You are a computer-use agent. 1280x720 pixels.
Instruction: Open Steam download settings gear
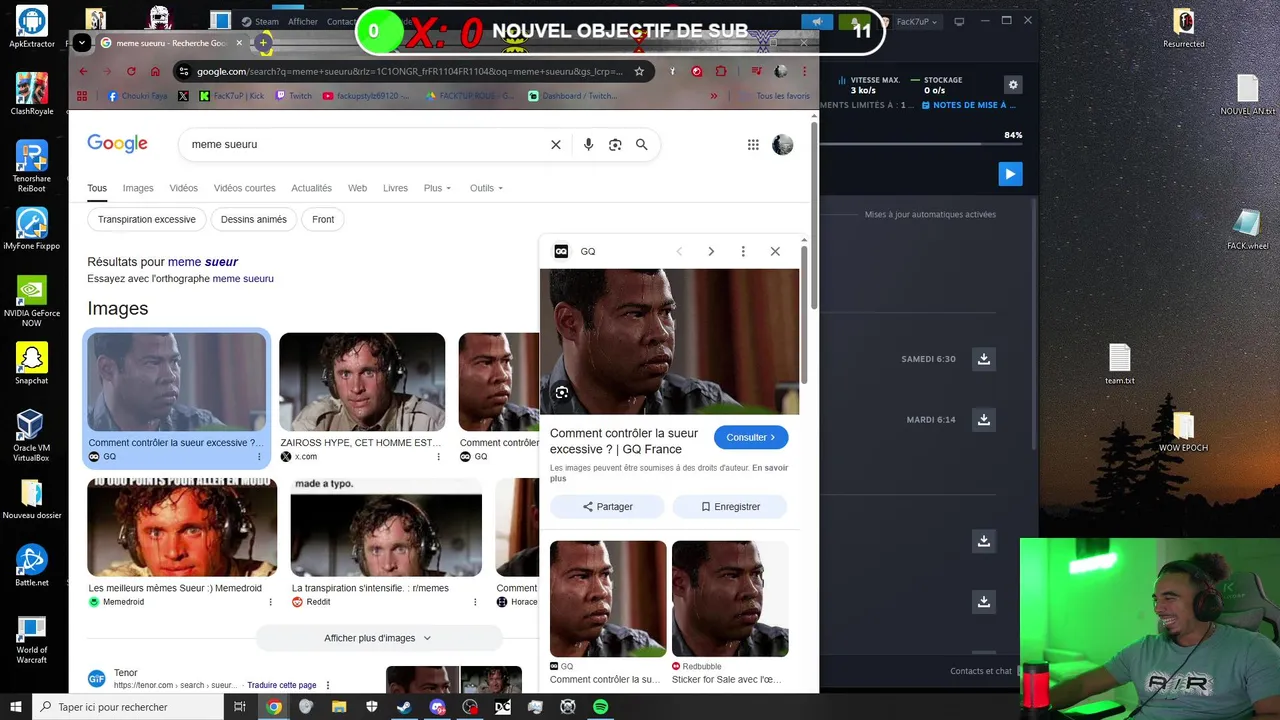(x=1013, y=85)
